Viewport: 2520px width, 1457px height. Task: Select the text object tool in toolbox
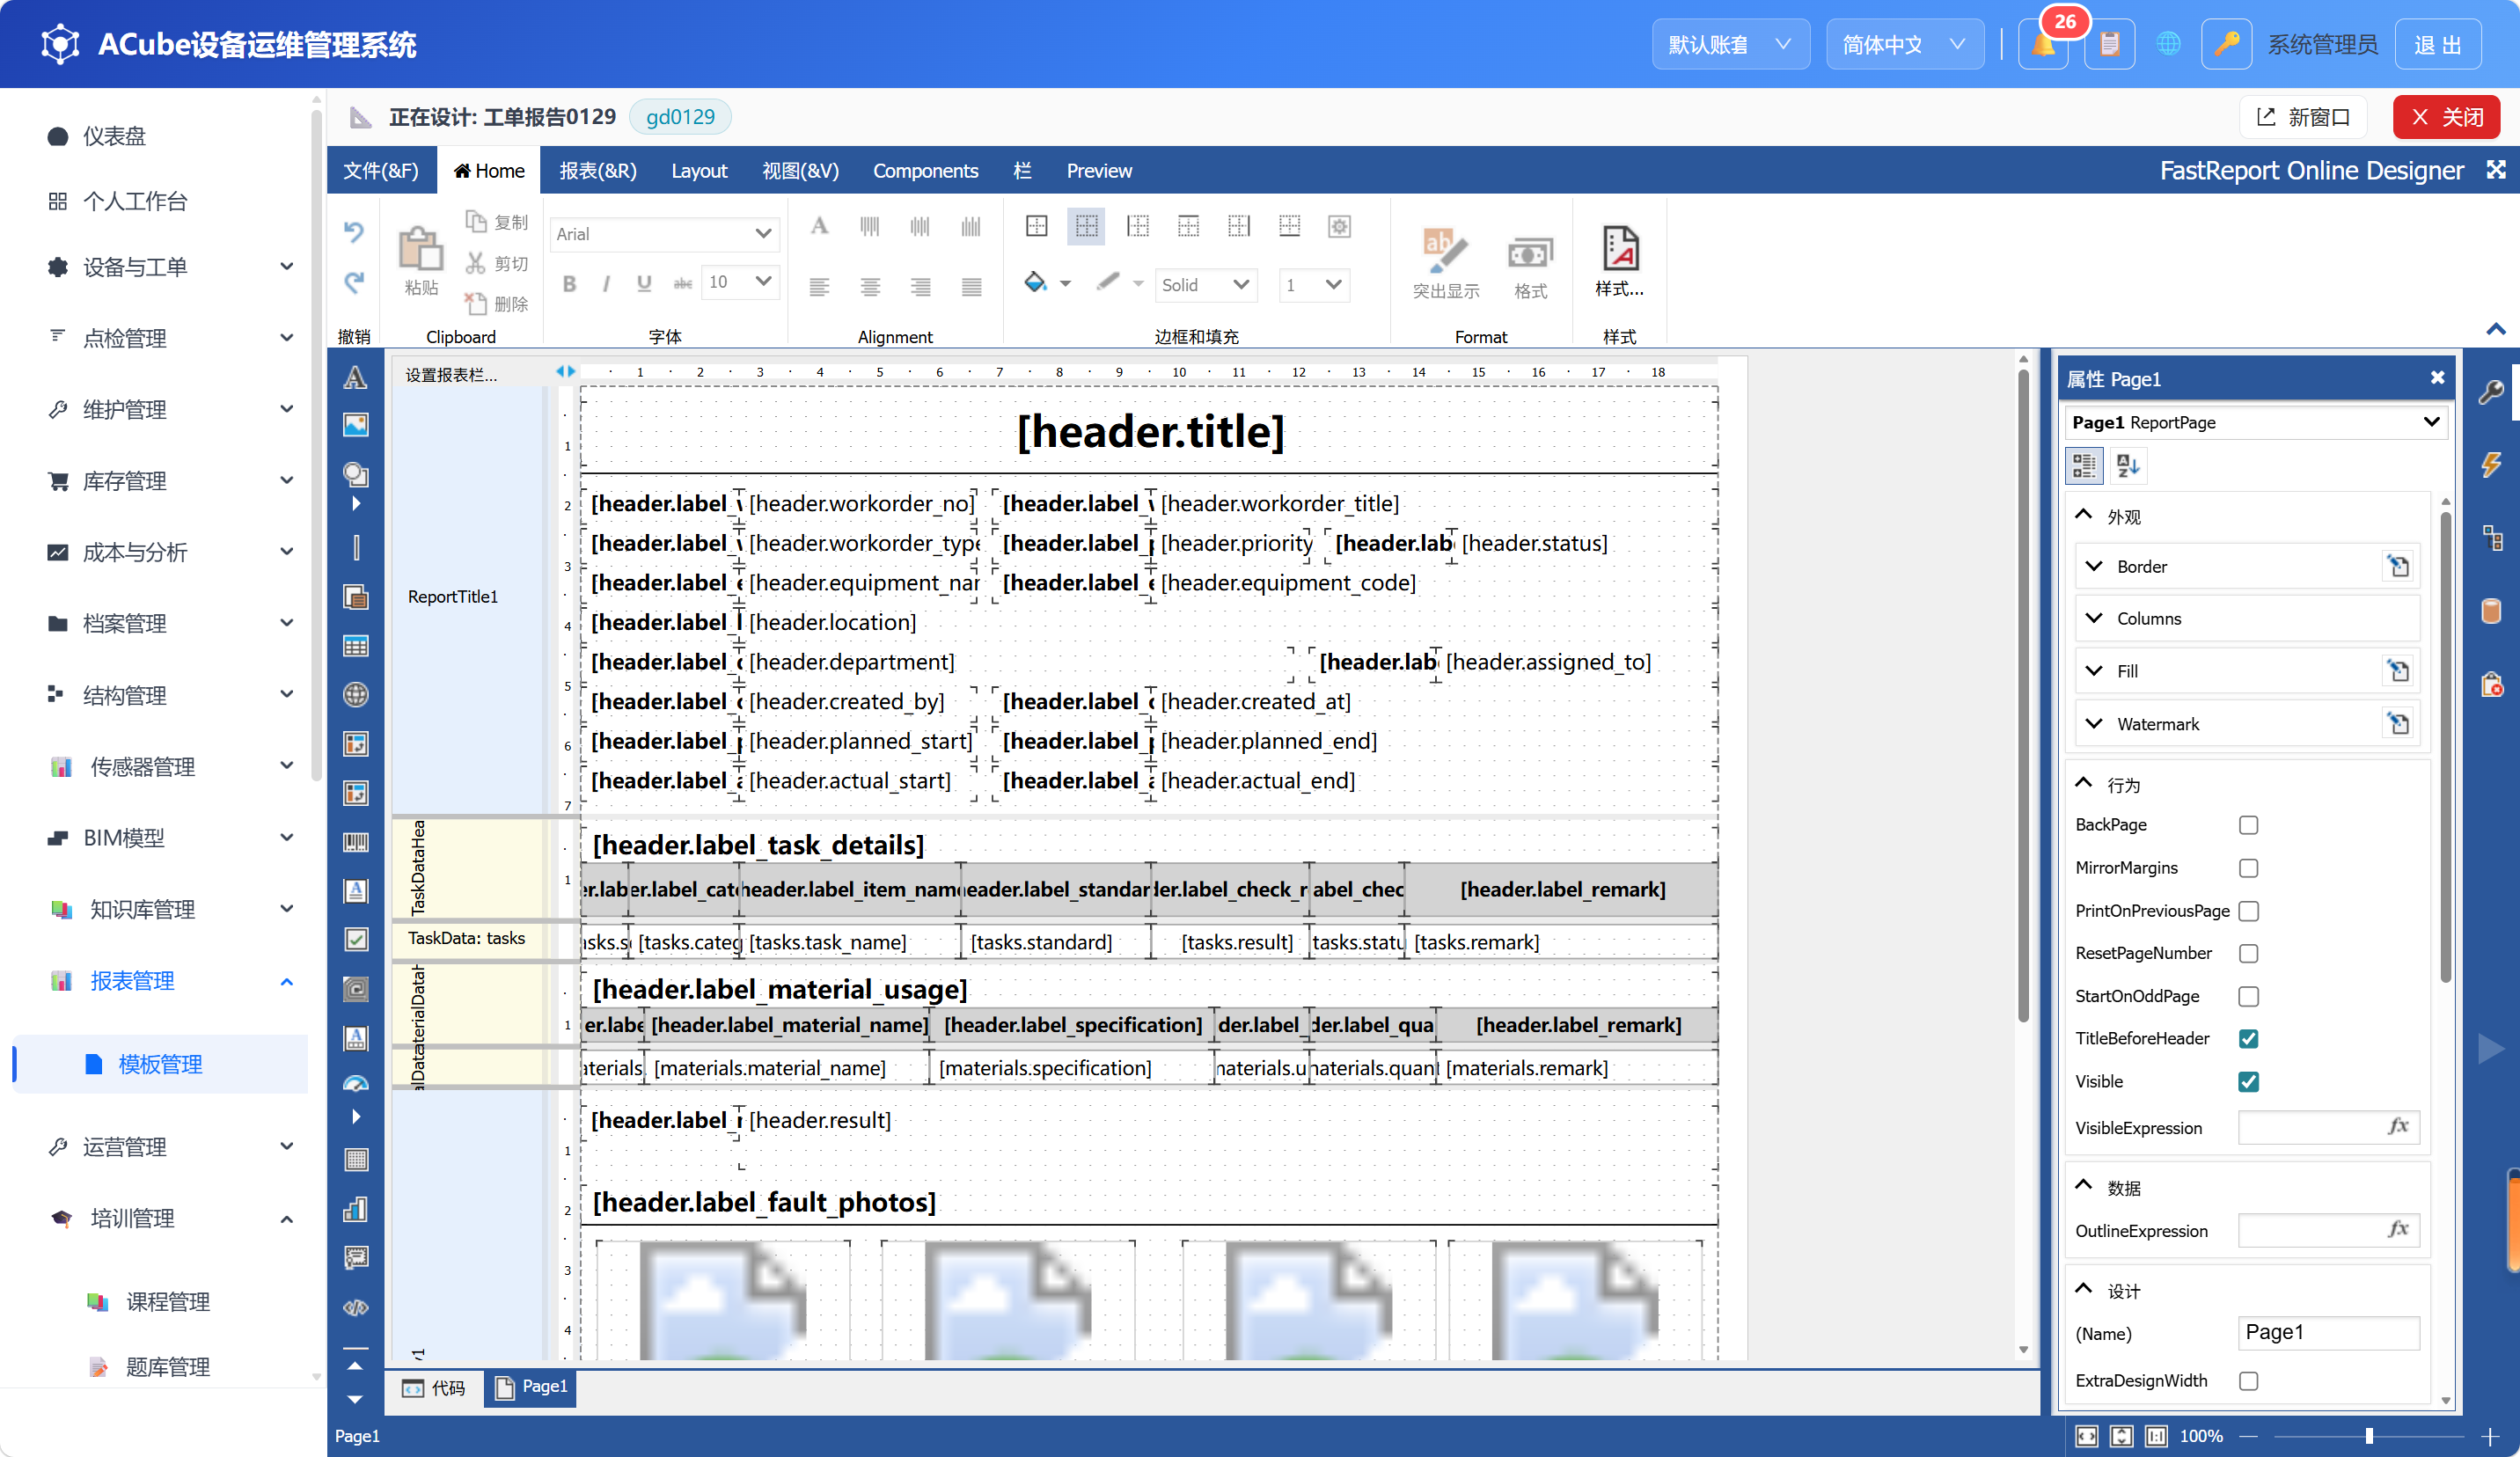click(x=355, y=378)
